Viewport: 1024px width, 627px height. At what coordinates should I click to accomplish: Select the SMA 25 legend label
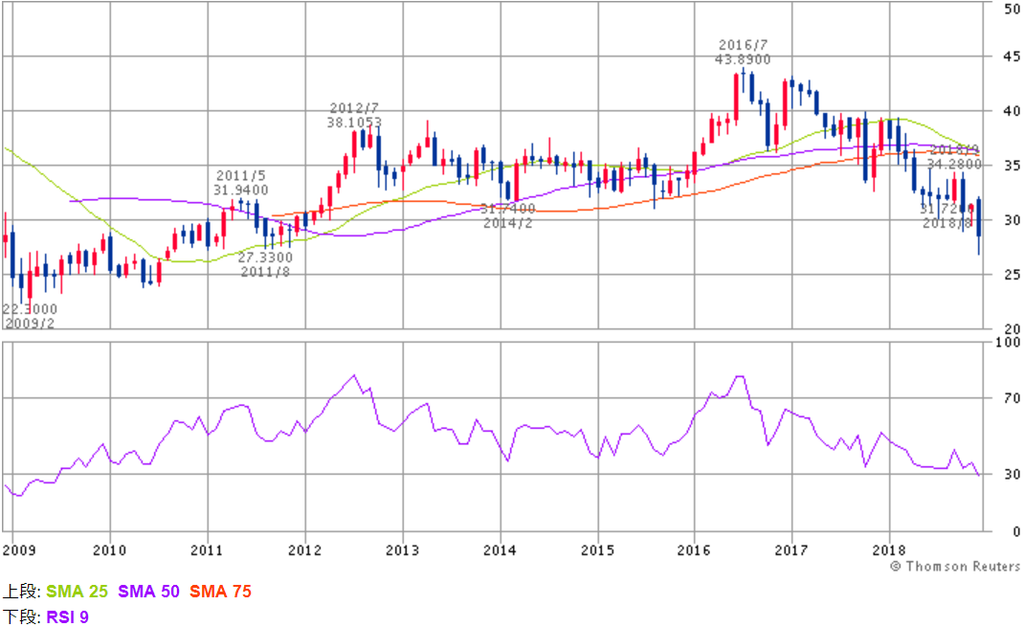pos(77,591)
